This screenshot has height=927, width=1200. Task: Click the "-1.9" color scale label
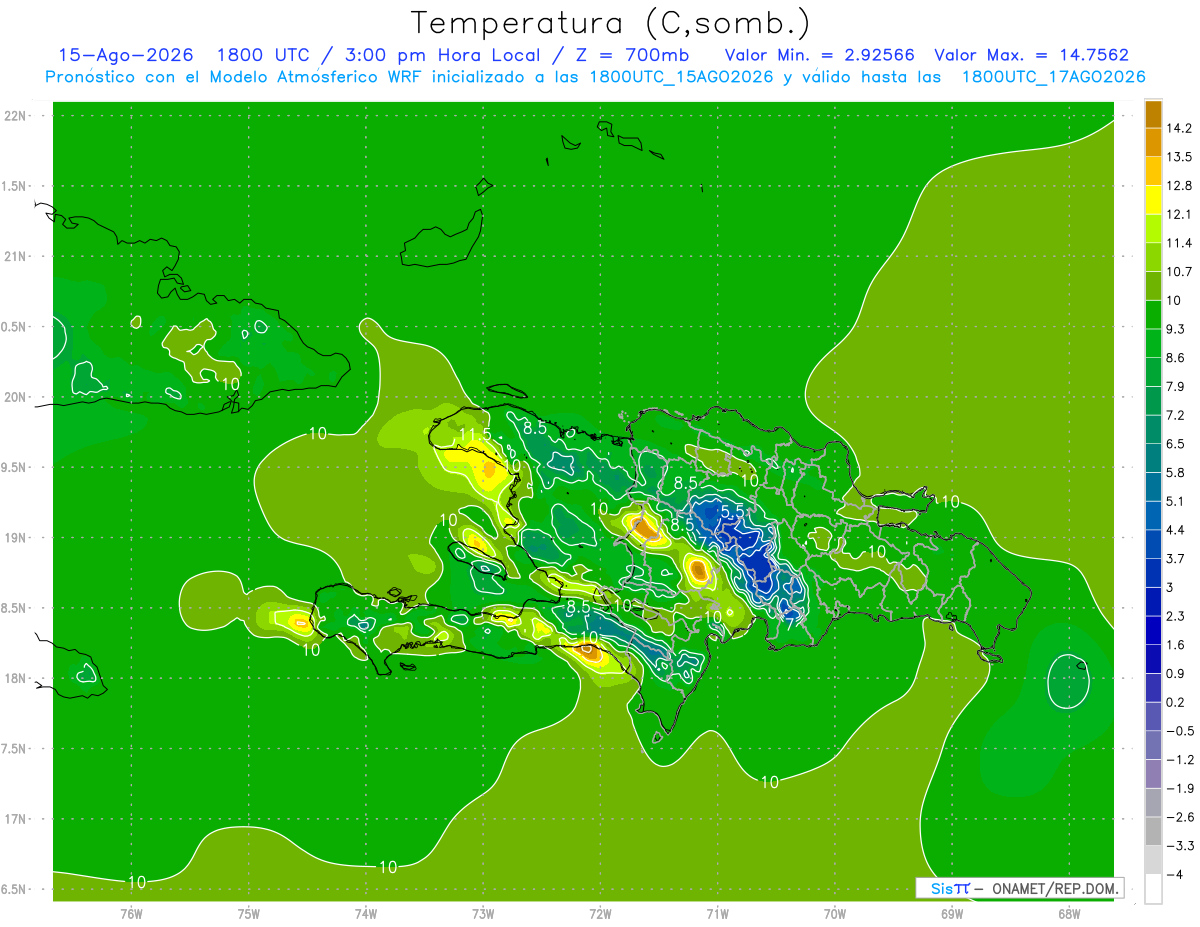[1180, 789]
